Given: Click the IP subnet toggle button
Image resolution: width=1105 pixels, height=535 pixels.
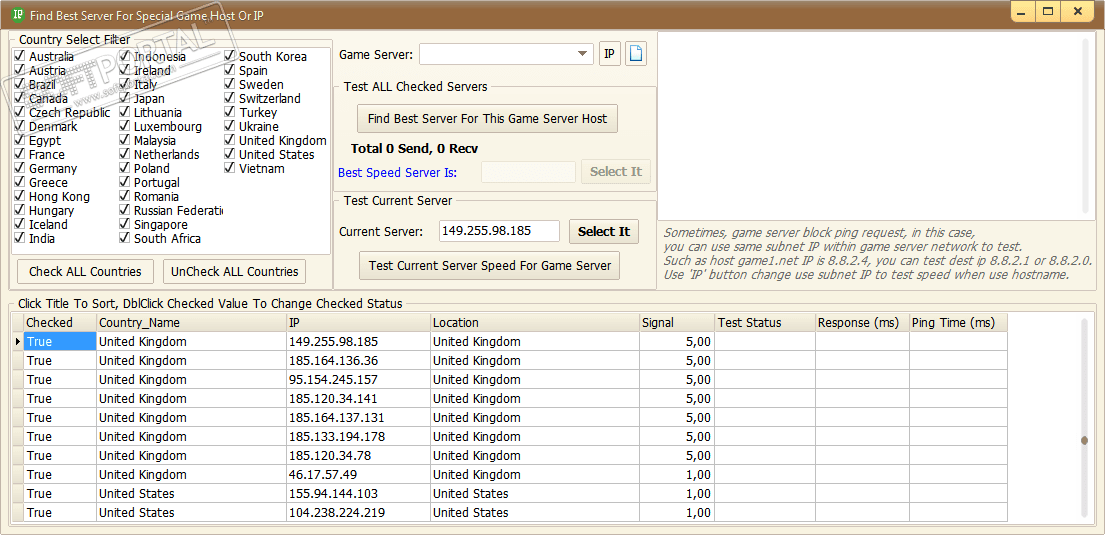Looking at the screenshot, I should click(610, 54).
